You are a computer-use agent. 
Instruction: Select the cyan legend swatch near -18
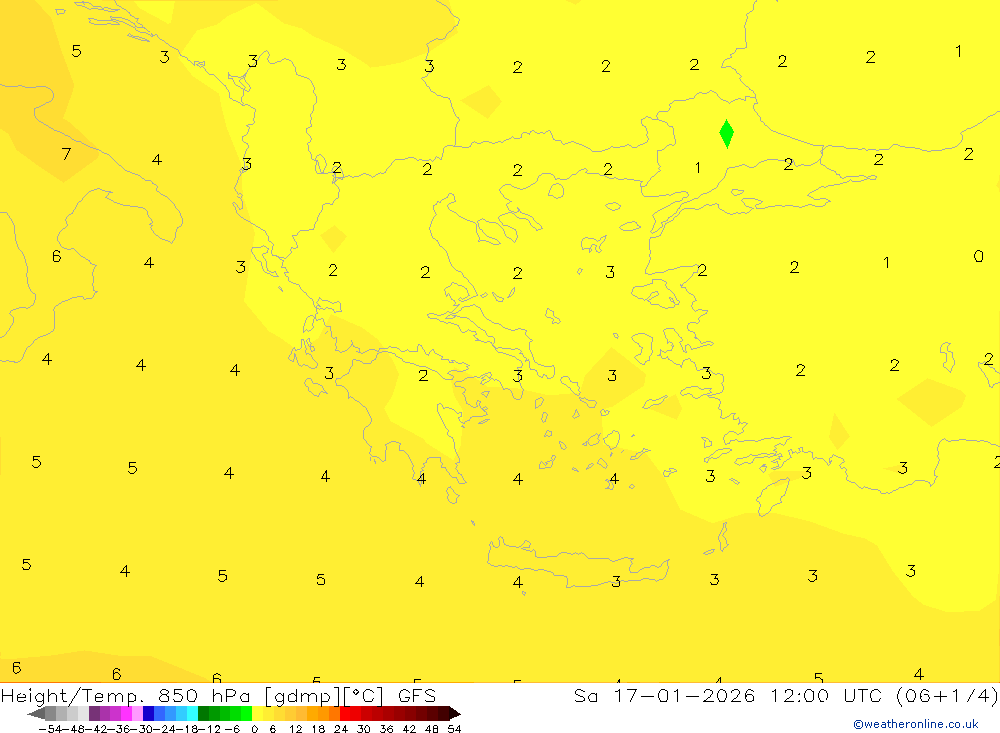pyautogui.click(x=192, y=713)
